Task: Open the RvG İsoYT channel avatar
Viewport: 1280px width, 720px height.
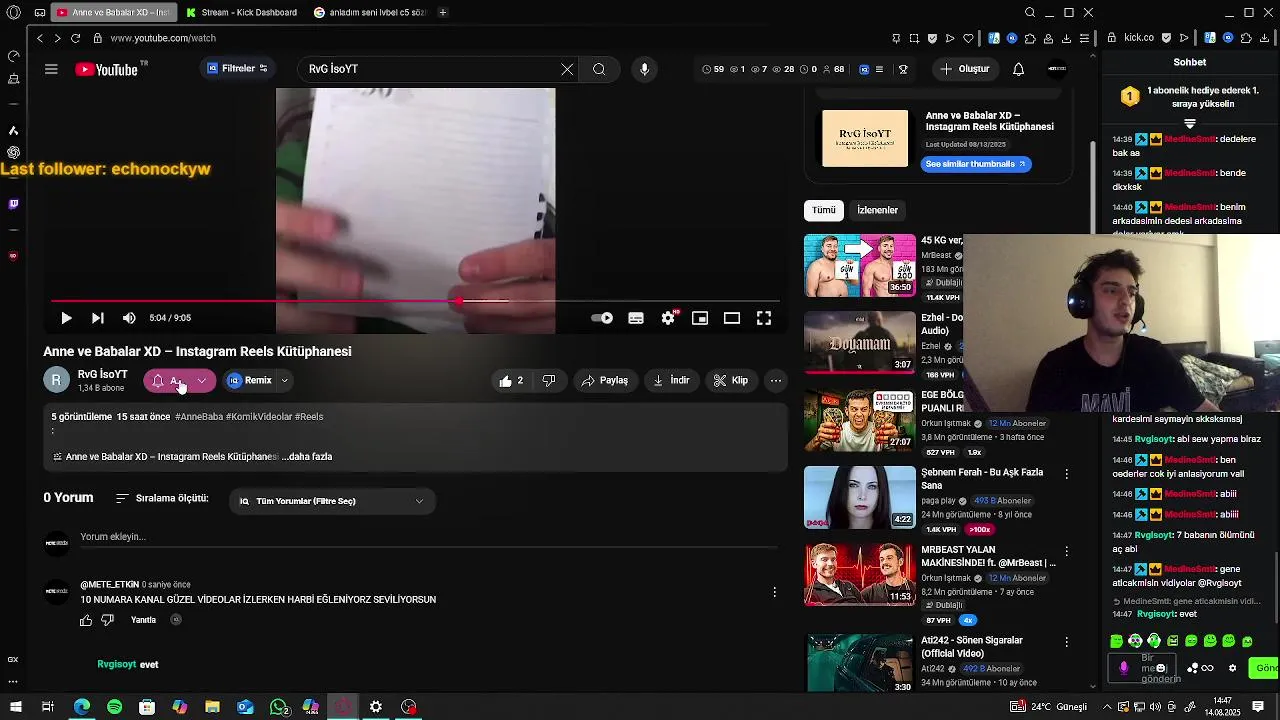Action: pyautogui.click(x=56, y=380)
